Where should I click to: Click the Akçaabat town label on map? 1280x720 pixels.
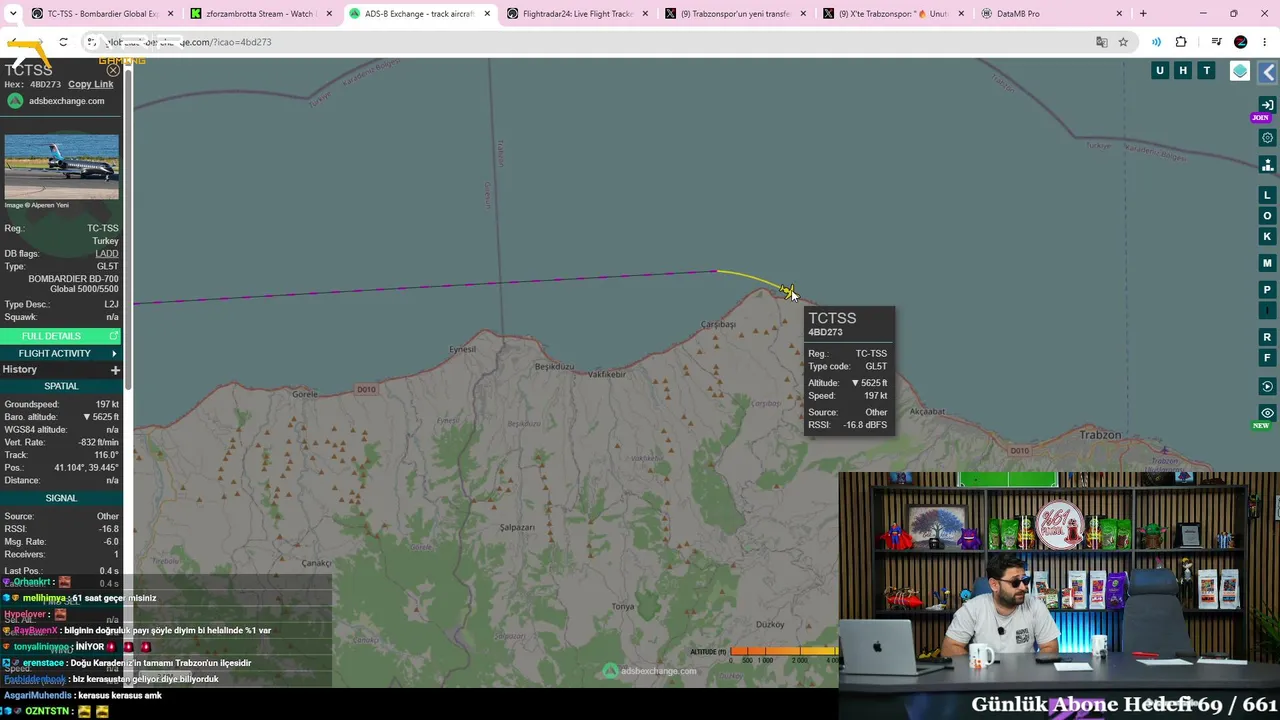click(x=927, y=411)
